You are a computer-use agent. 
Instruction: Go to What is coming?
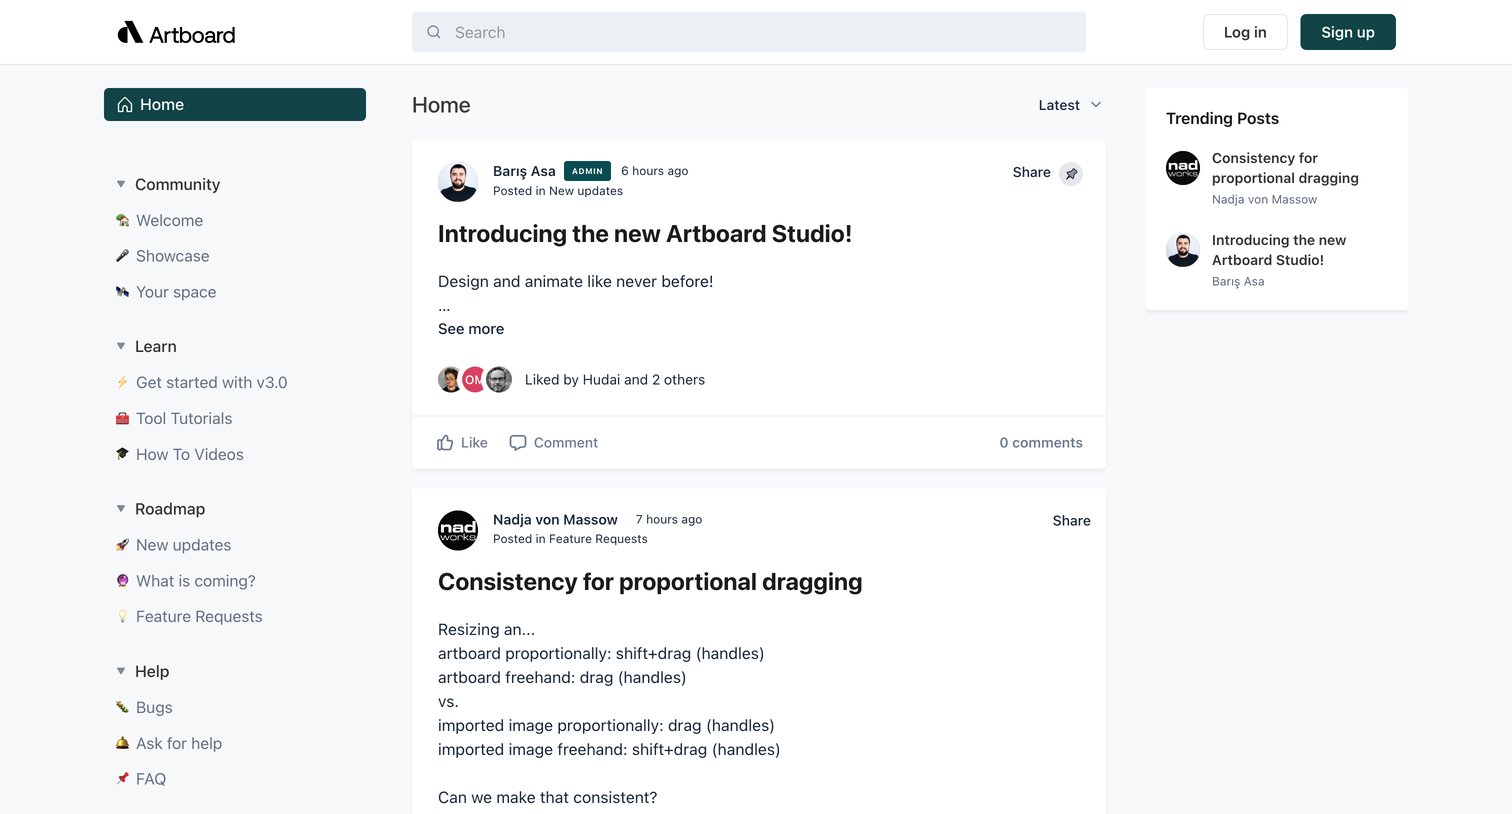[x=196, y=581]
